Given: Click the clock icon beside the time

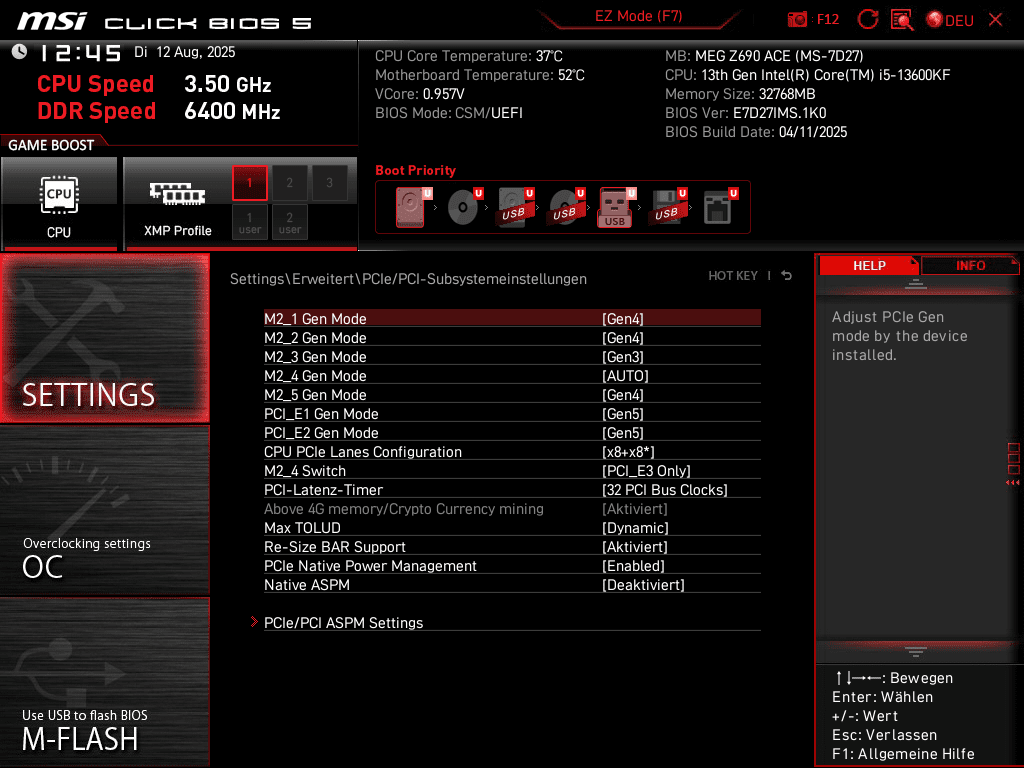Looking at the screenshot, I should [x=19, y=52].
